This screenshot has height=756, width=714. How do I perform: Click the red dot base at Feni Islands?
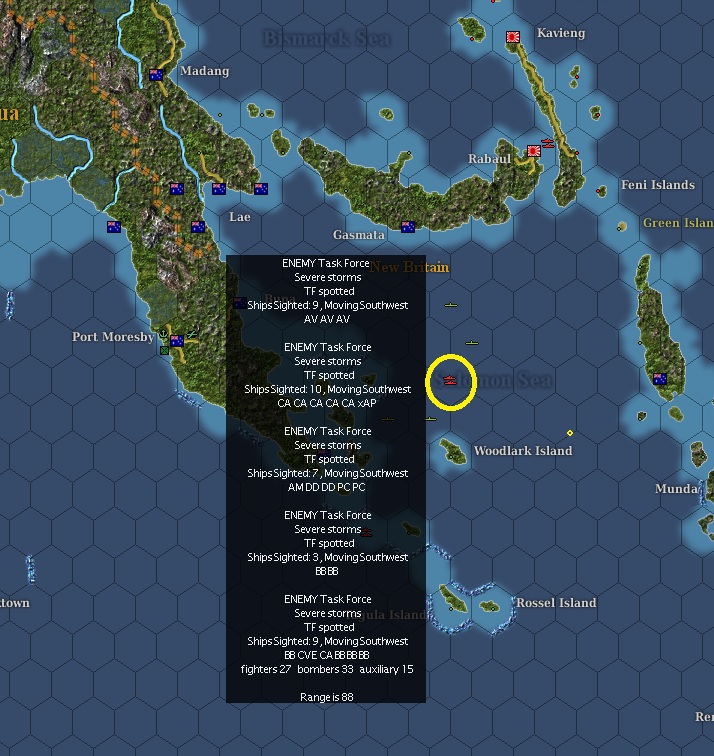(598, 191)
